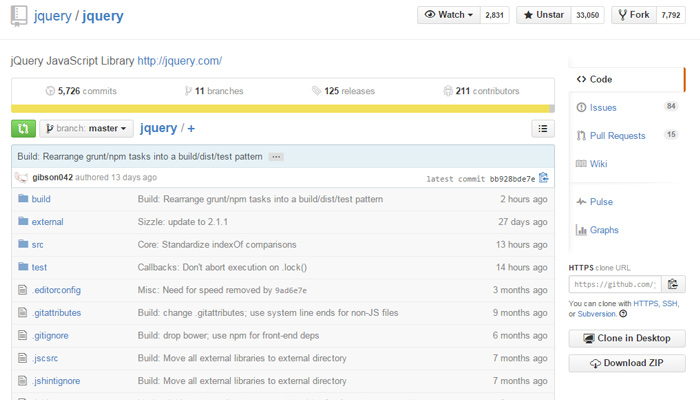The width and height of the screenshot is (700, 400).
Task: Click the external folder icon
Action: tap(23, 221)
